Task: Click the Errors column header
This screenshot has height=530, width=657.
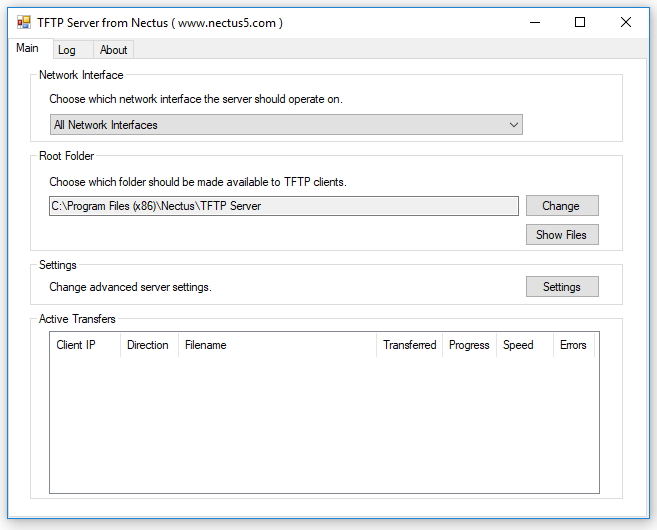Action: (574, 345)
